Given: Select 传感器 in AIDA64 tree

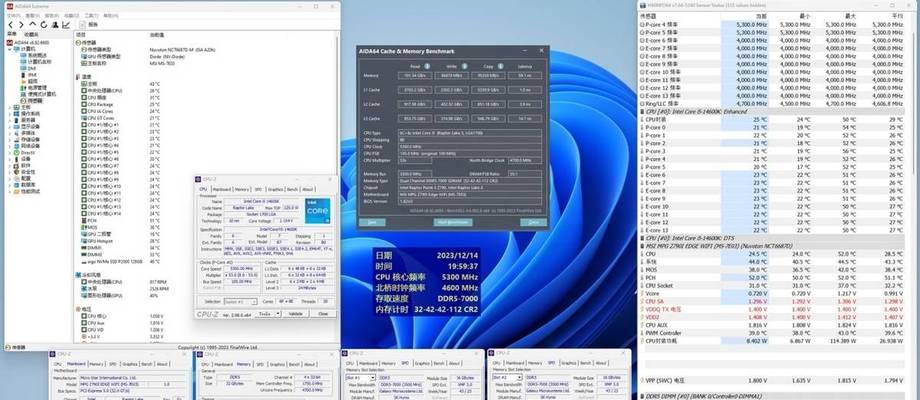Looking at the screenshot, I should [35, 101].
